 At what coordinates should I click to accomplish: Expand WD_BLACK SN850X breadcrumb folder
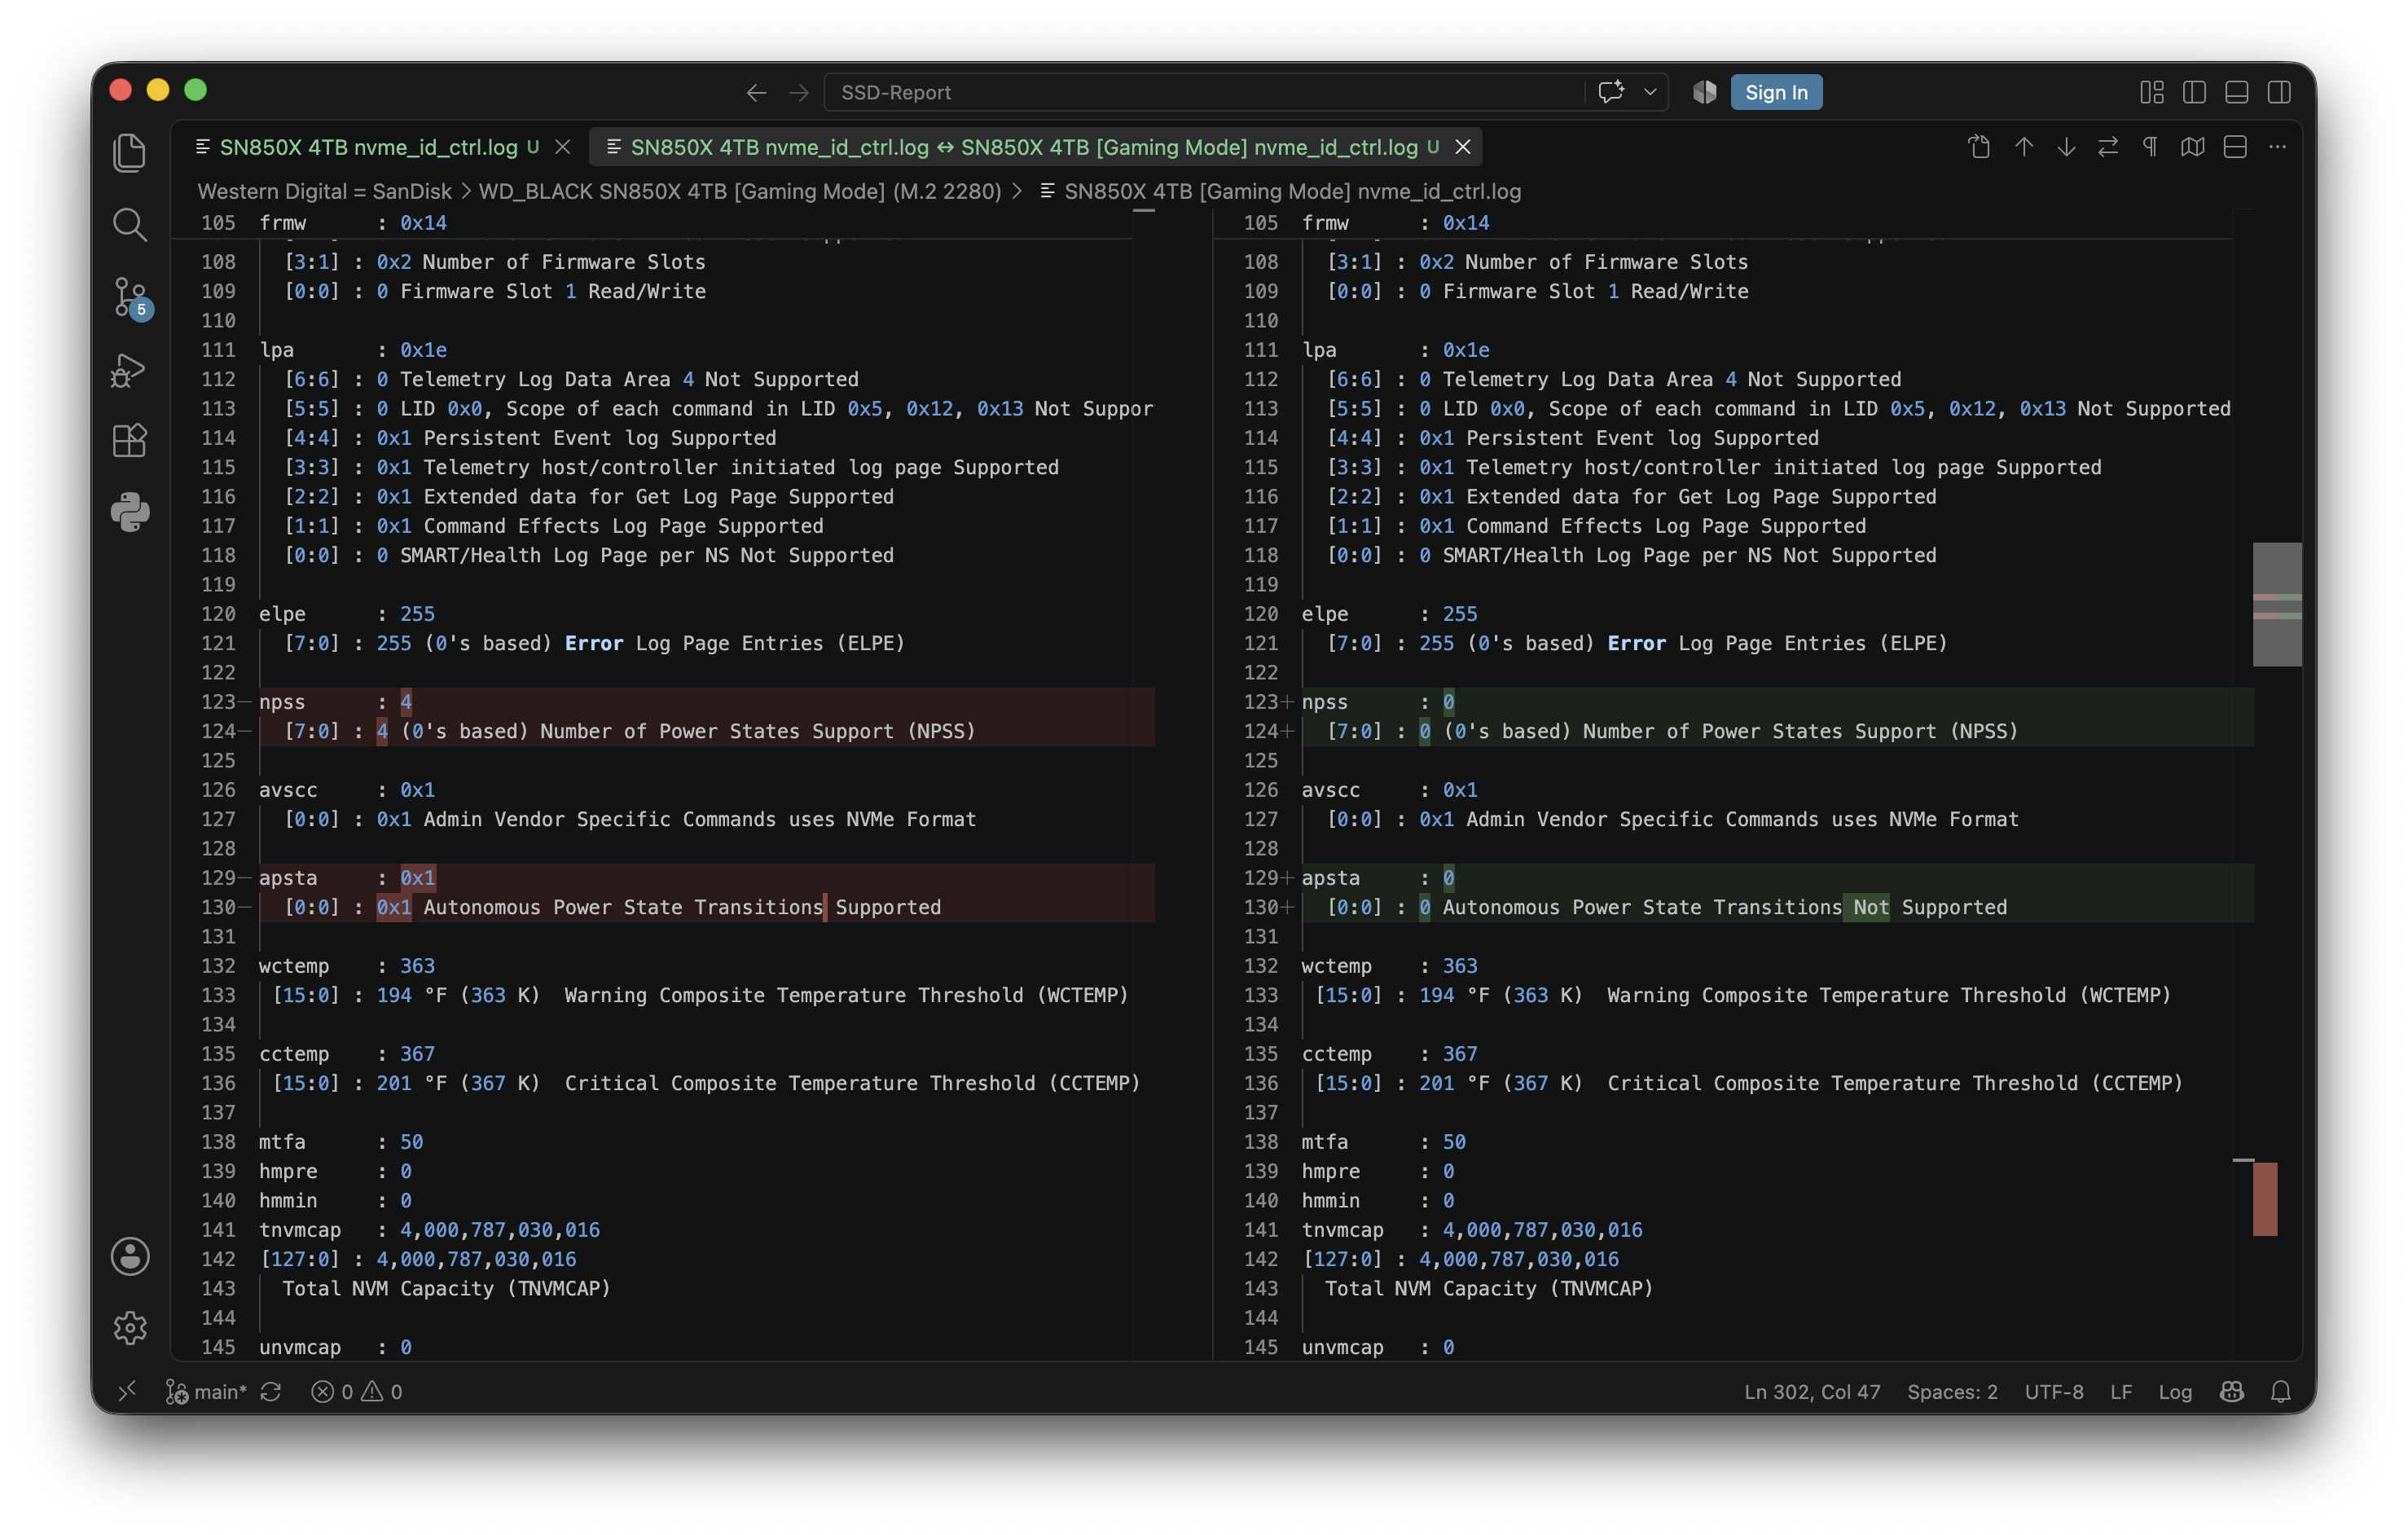tap(740, 191)
